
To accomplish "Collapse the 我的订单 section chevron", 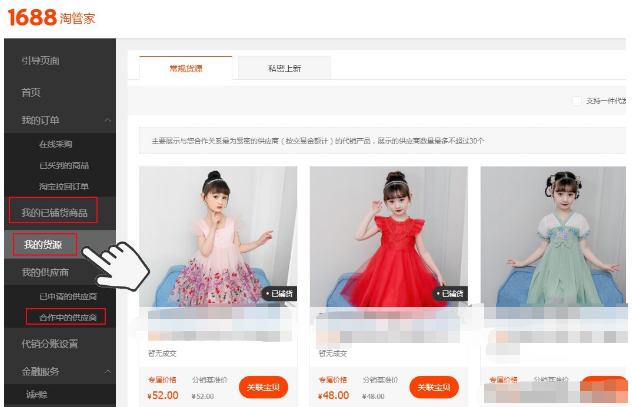I will click(108, 120).
